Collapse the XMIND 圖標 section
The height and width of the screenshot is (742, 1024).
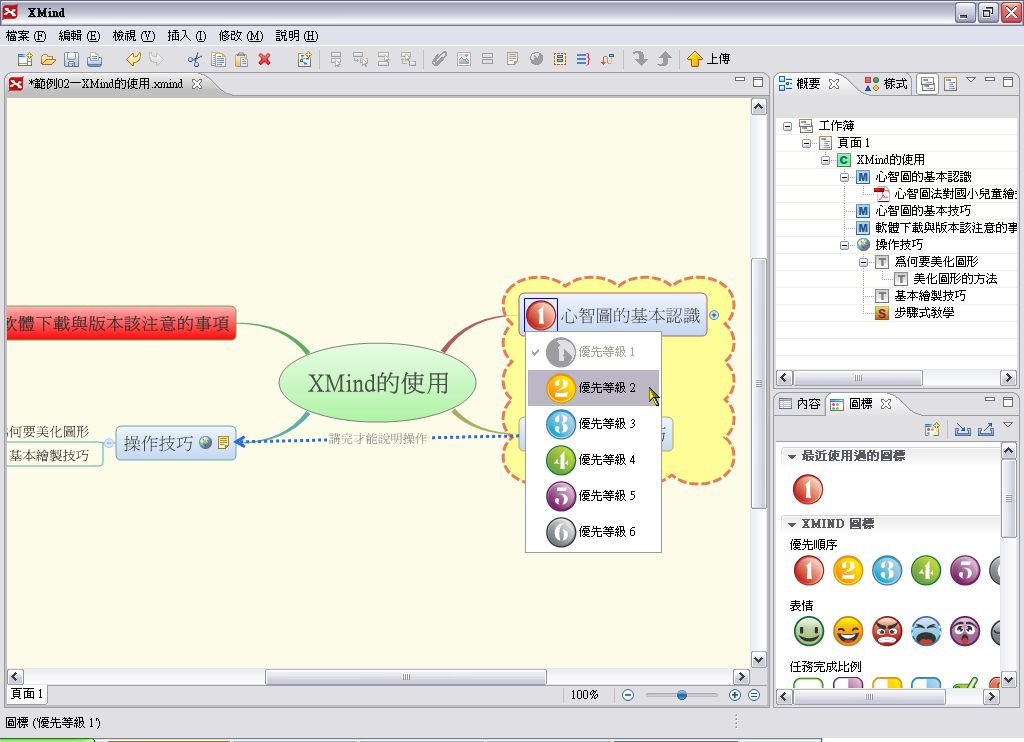point(792,524)
